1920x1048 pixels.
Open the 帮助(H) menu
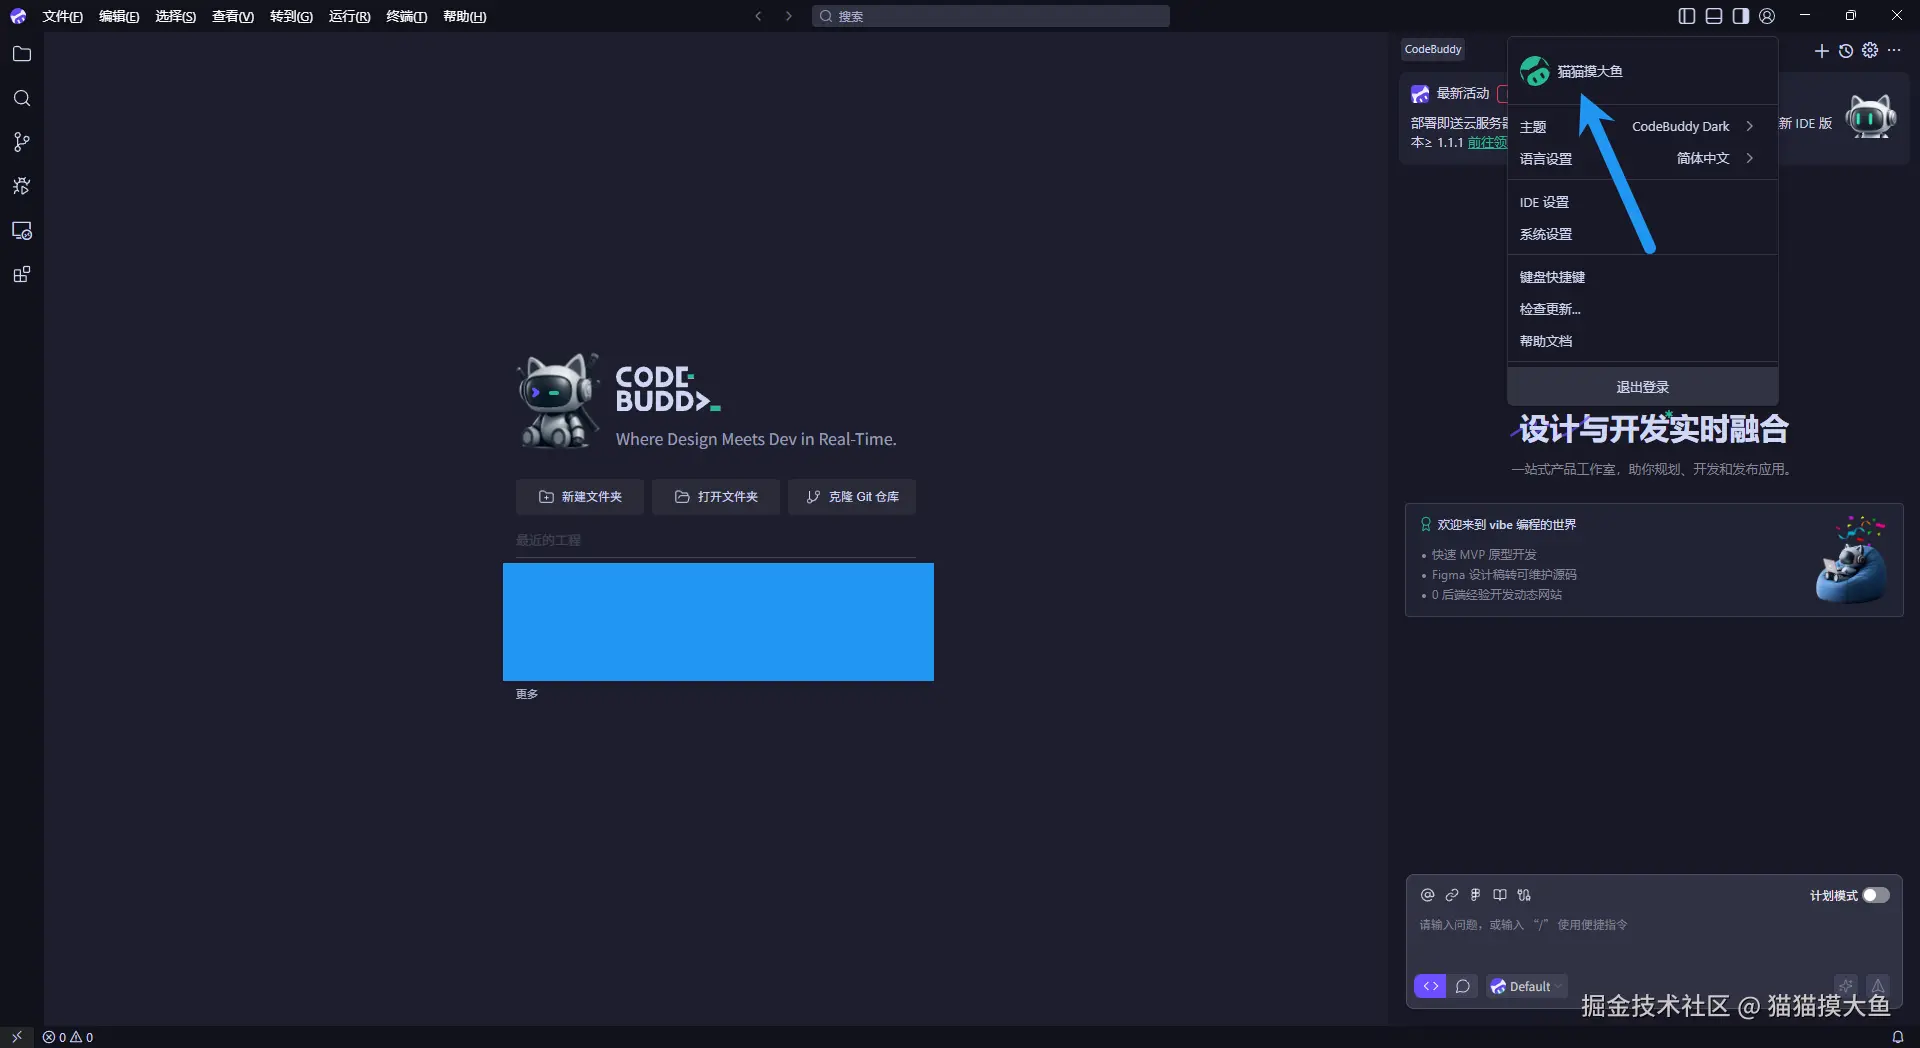464,16
